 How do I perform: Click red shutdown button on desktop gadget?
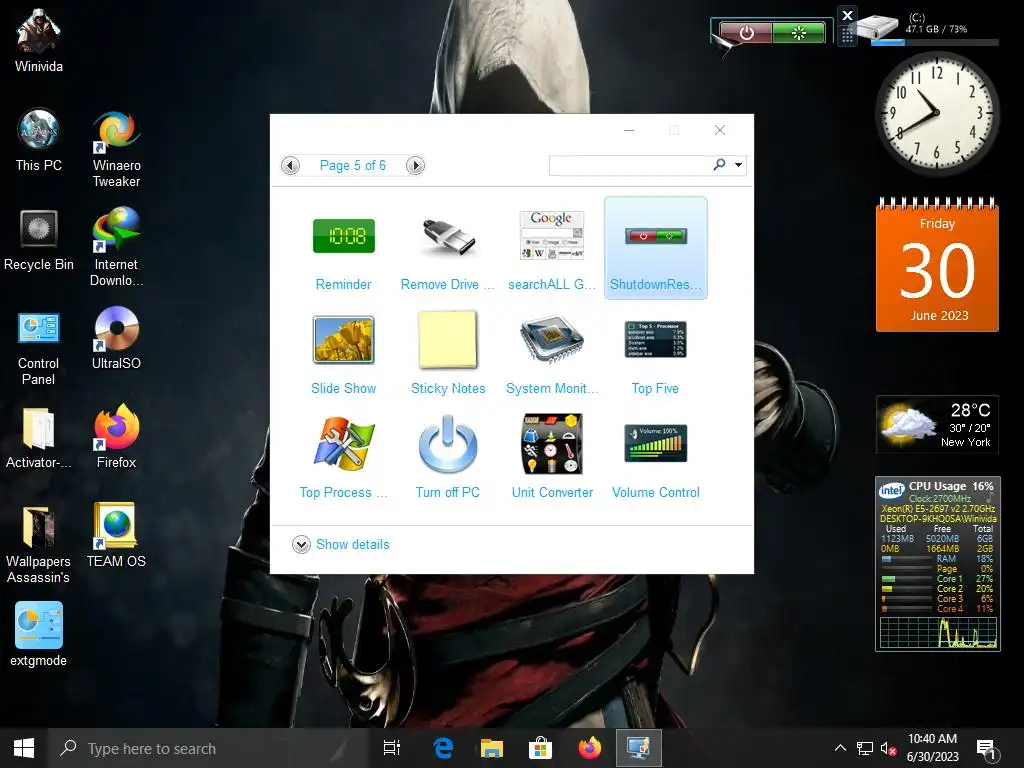pyautogui.click(x=746, y=32)
